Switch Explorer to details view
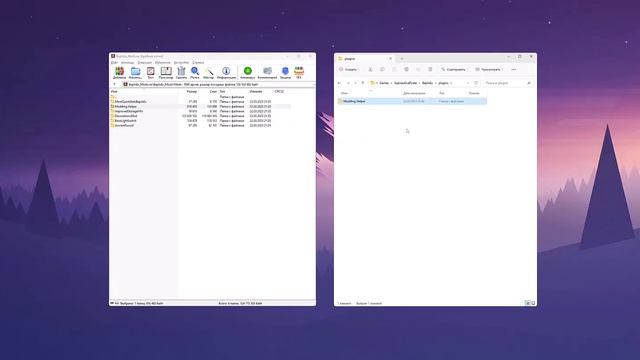This screenshot has width=640, height=360. [527, 303]
